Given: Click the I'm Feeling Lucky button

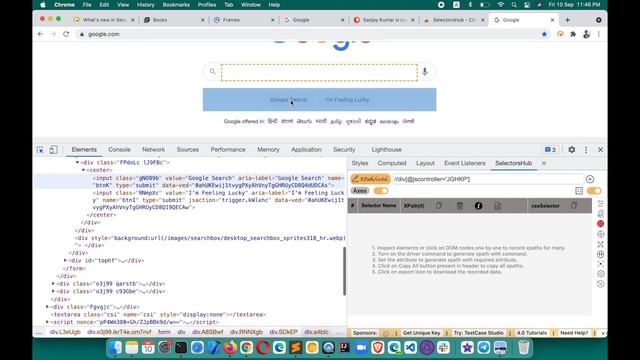Looking at the screenshot, I should [347, 100].
